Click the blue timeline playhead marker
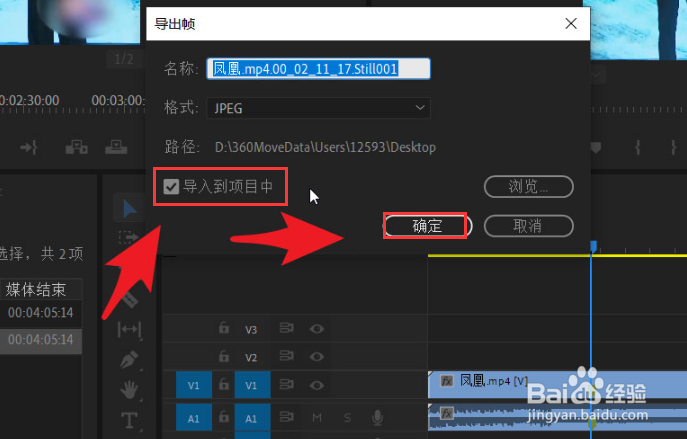The width and height of the screenshot is (687, 439). [x=593, y=246]
